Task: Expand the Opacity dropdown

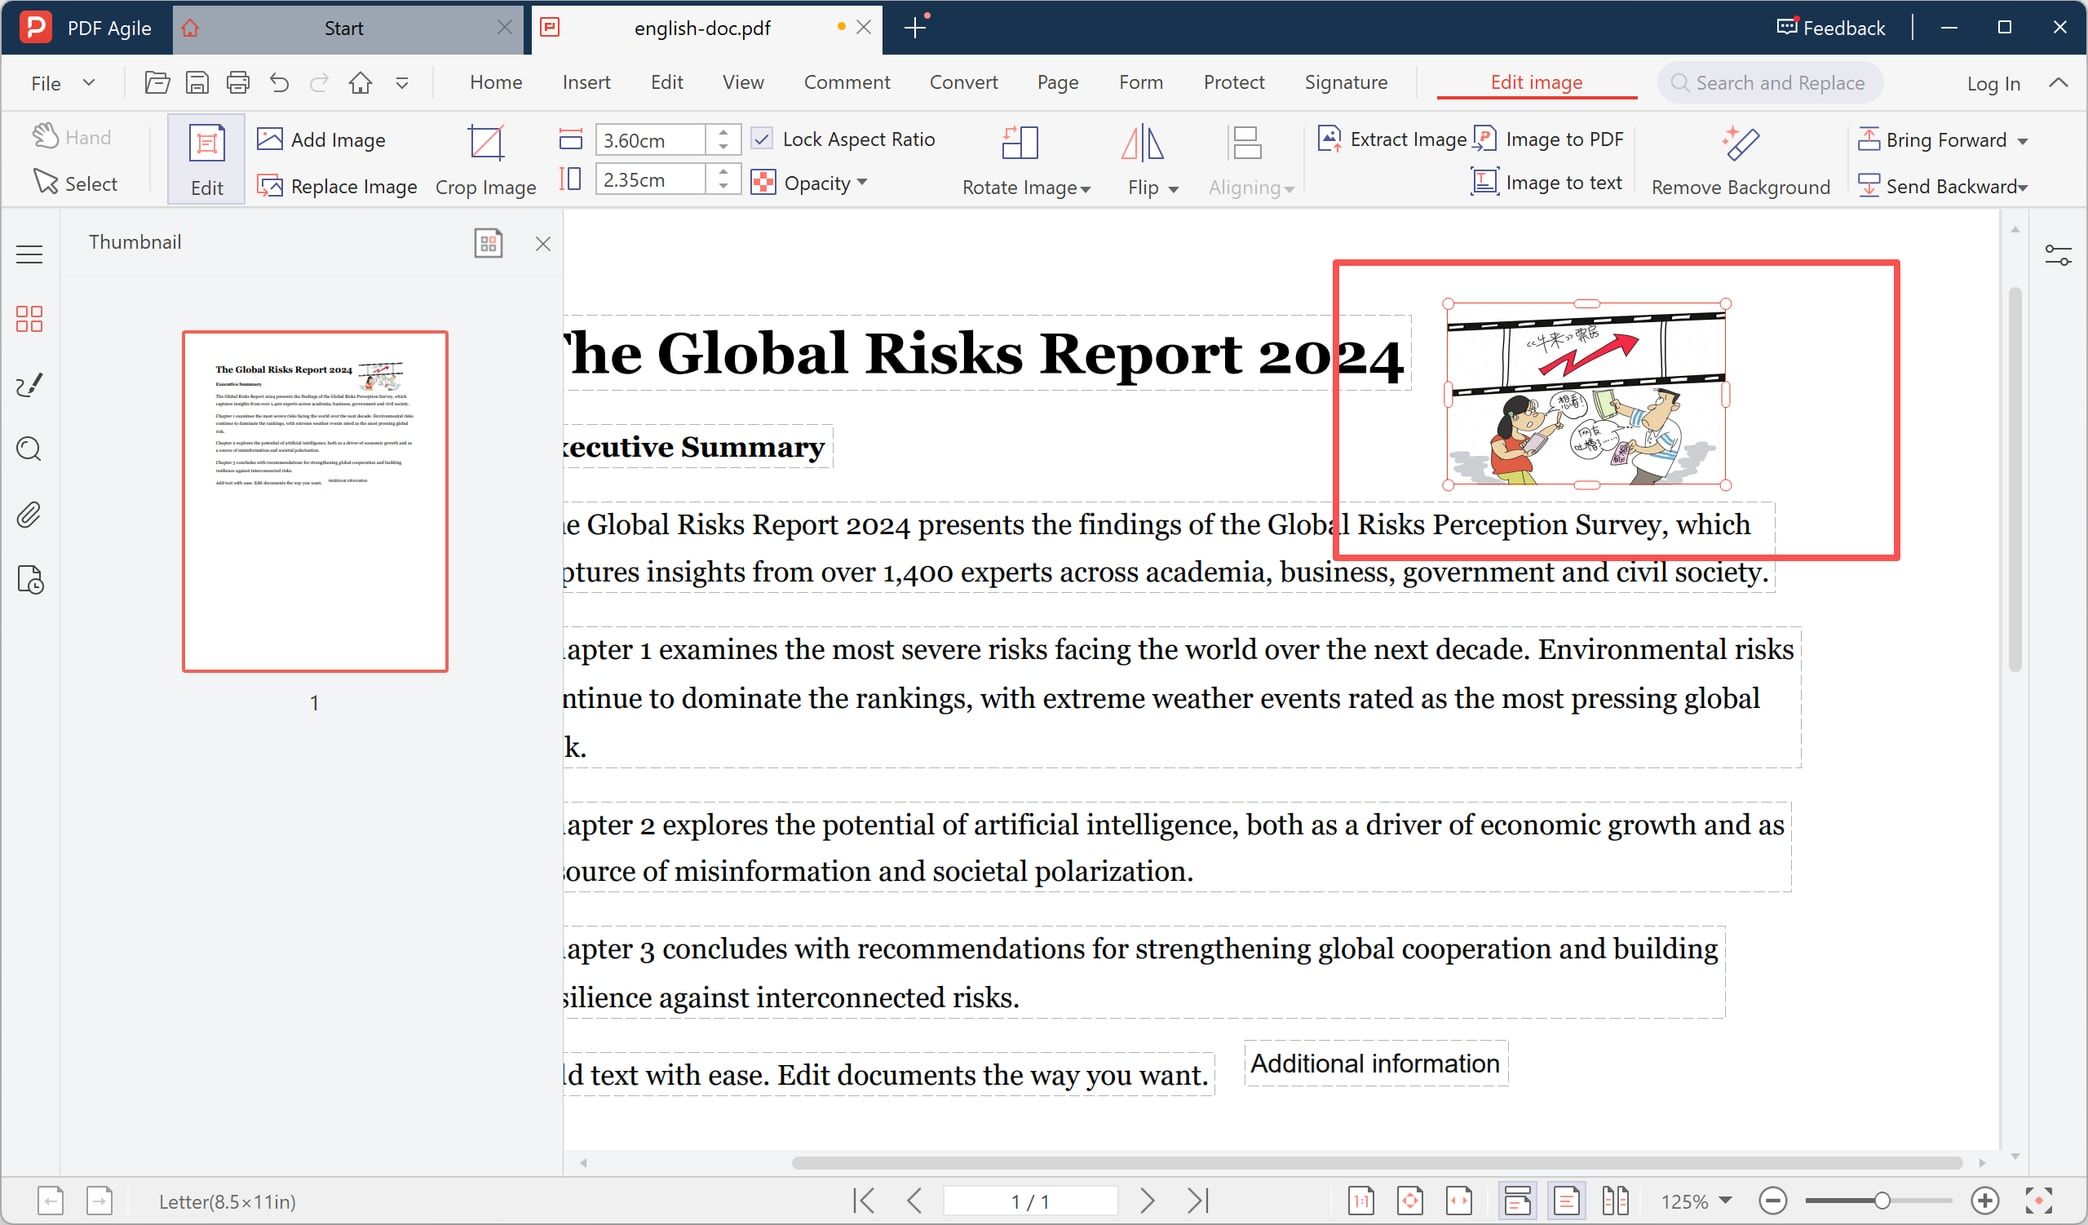Action: [862, 182]
